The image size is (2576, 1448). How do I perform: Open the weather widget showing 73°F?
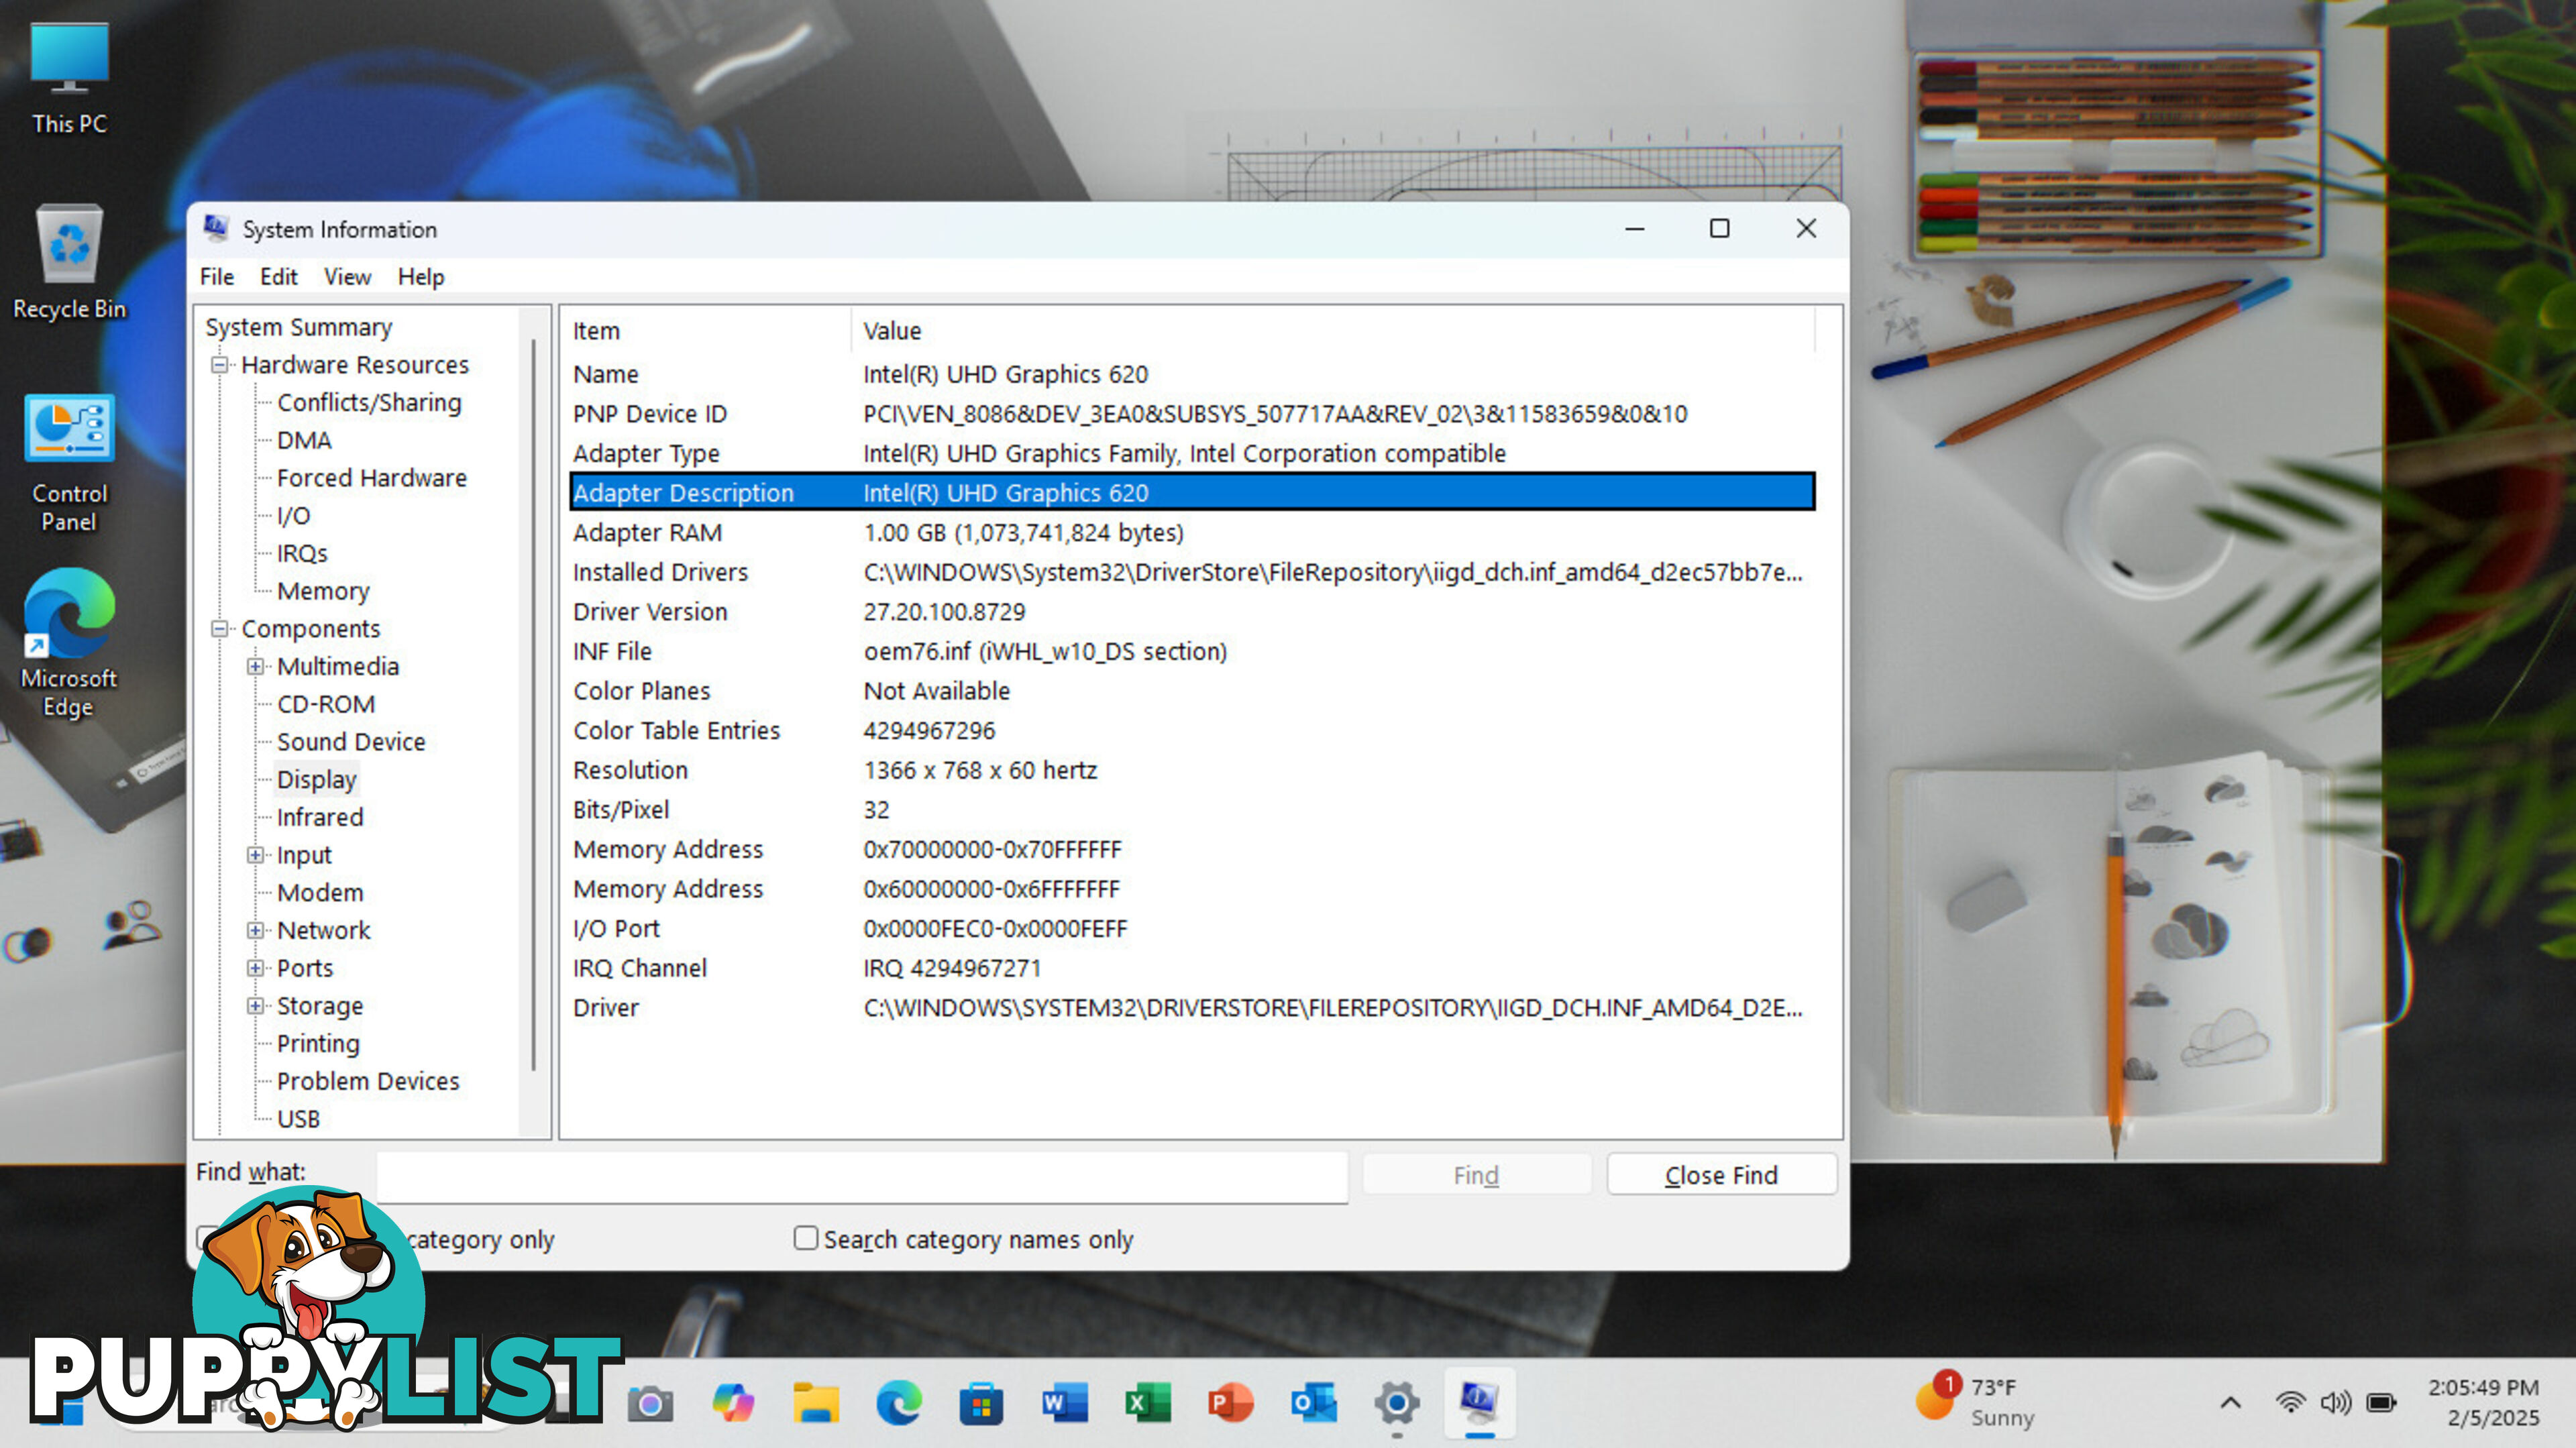coord(1975,1401)
